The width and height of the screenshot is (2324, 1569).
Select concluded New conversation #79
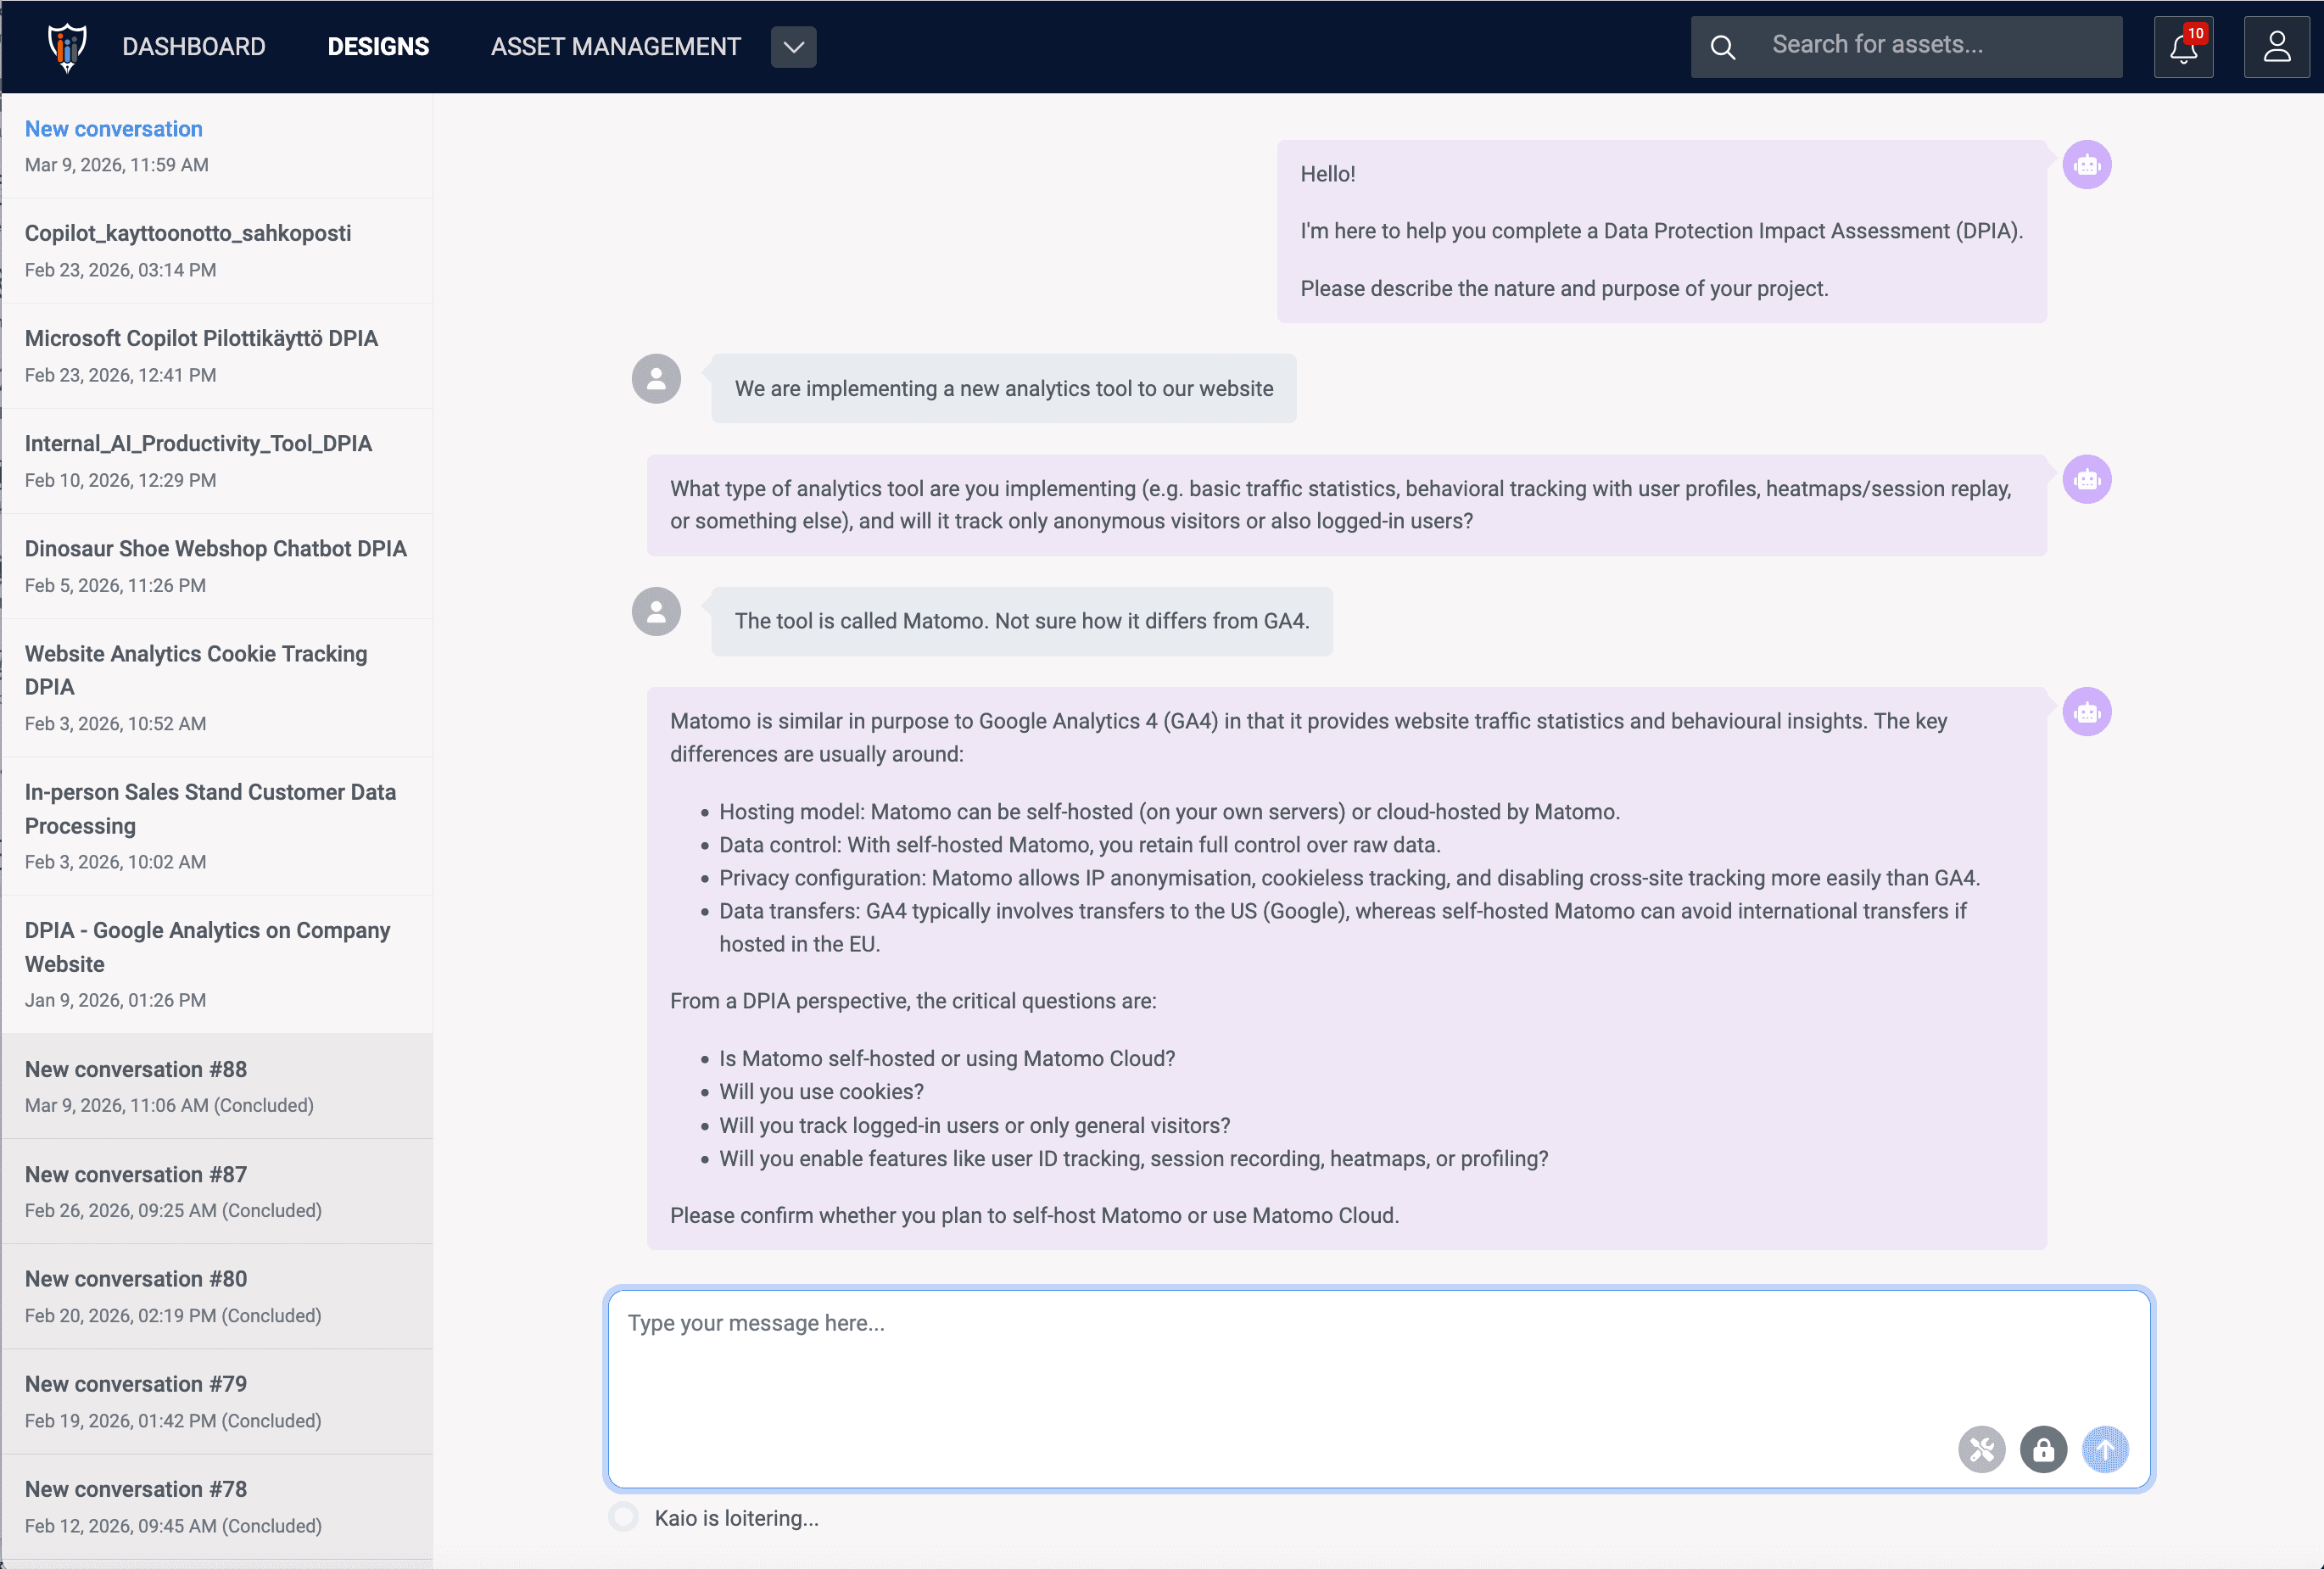[x=217, y=1401]
